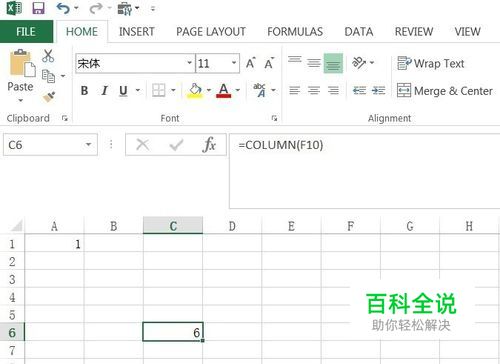Toggle Italic formatting

coord(104,90)
